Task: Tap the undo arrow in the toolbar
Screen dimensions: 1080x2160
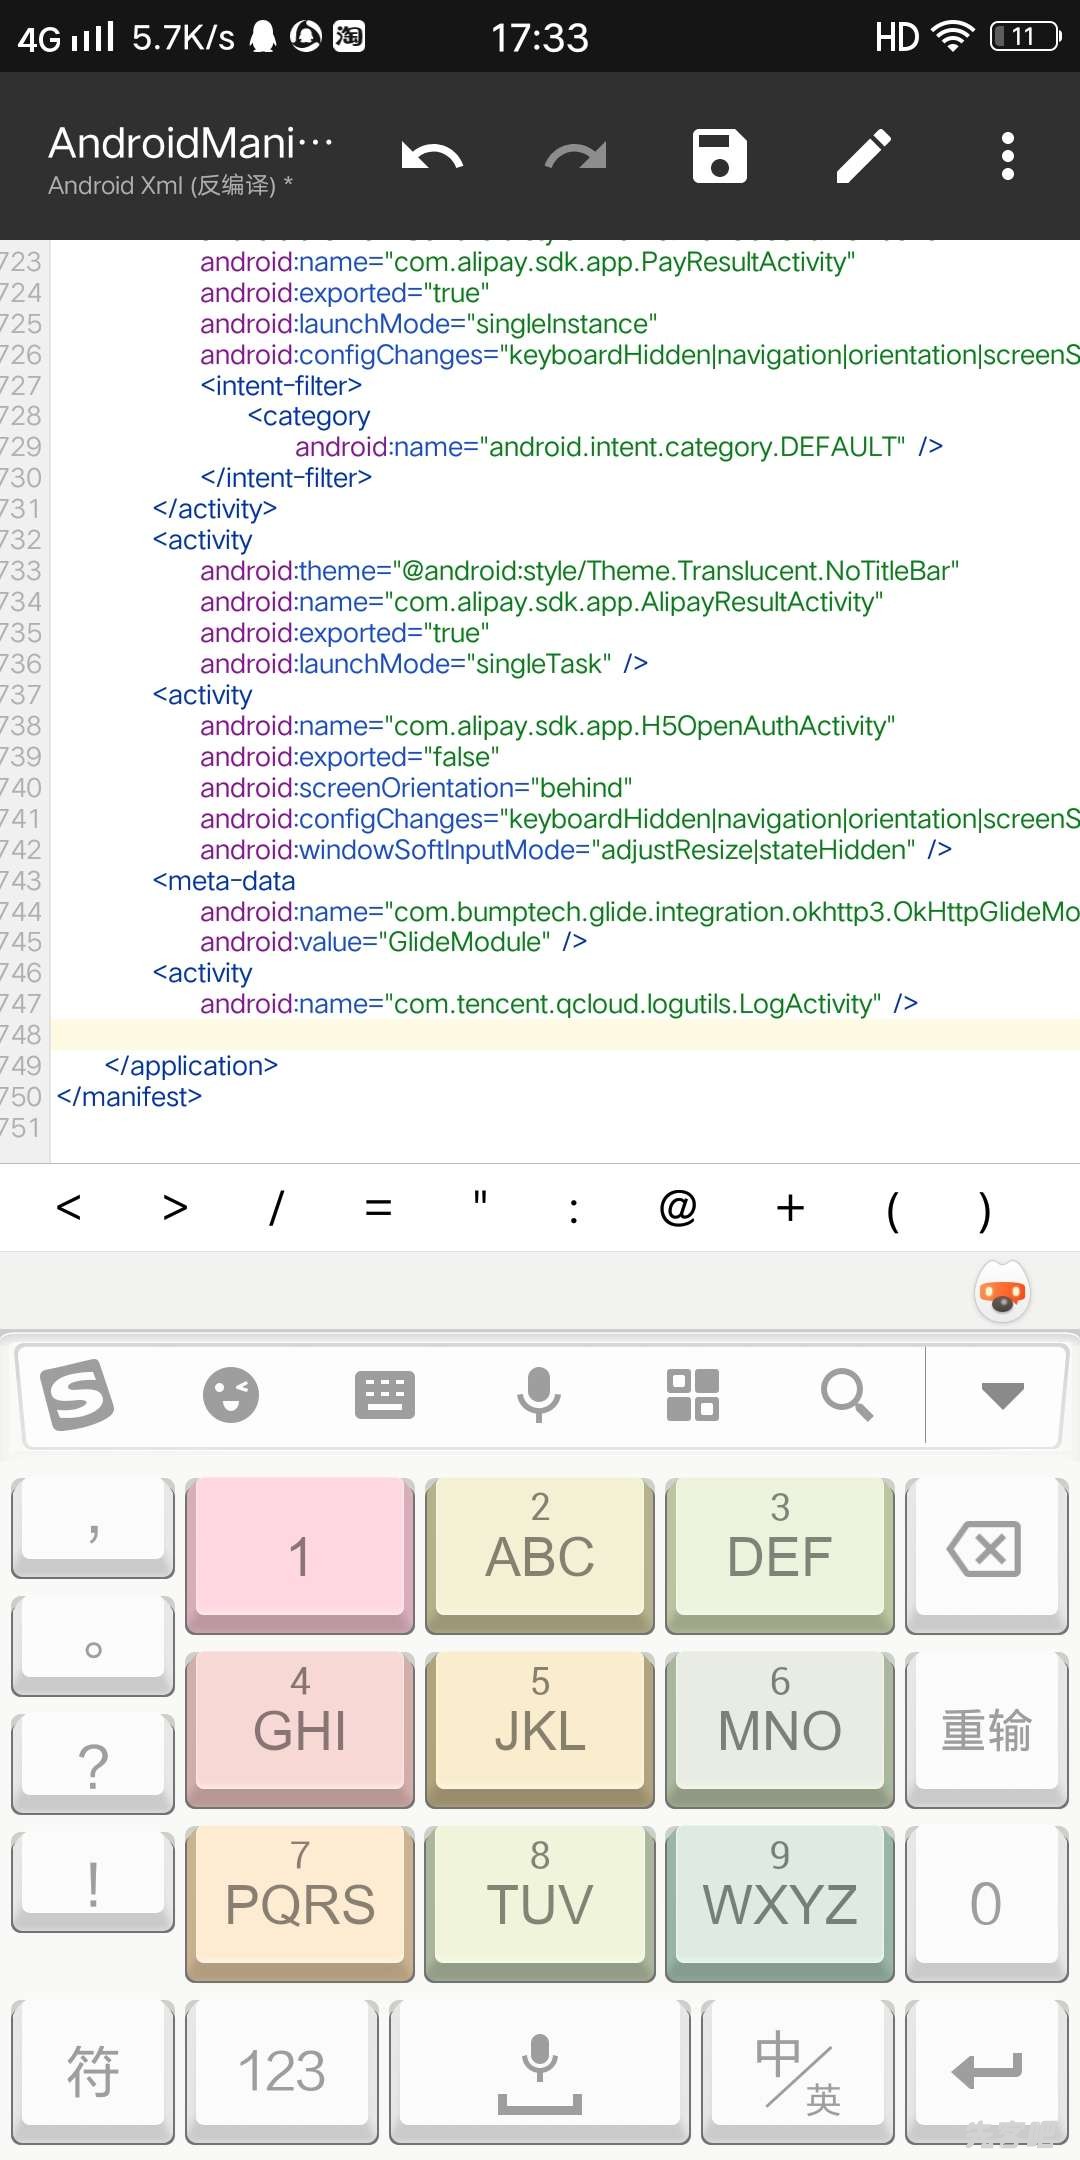Action: pos(432,157)
